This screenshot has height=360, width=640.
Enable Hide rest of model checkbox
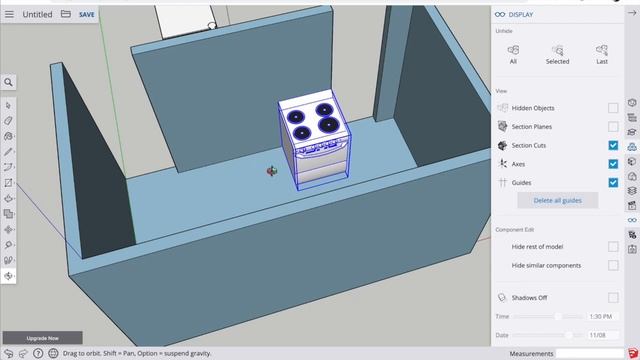[x=613, y=247]
